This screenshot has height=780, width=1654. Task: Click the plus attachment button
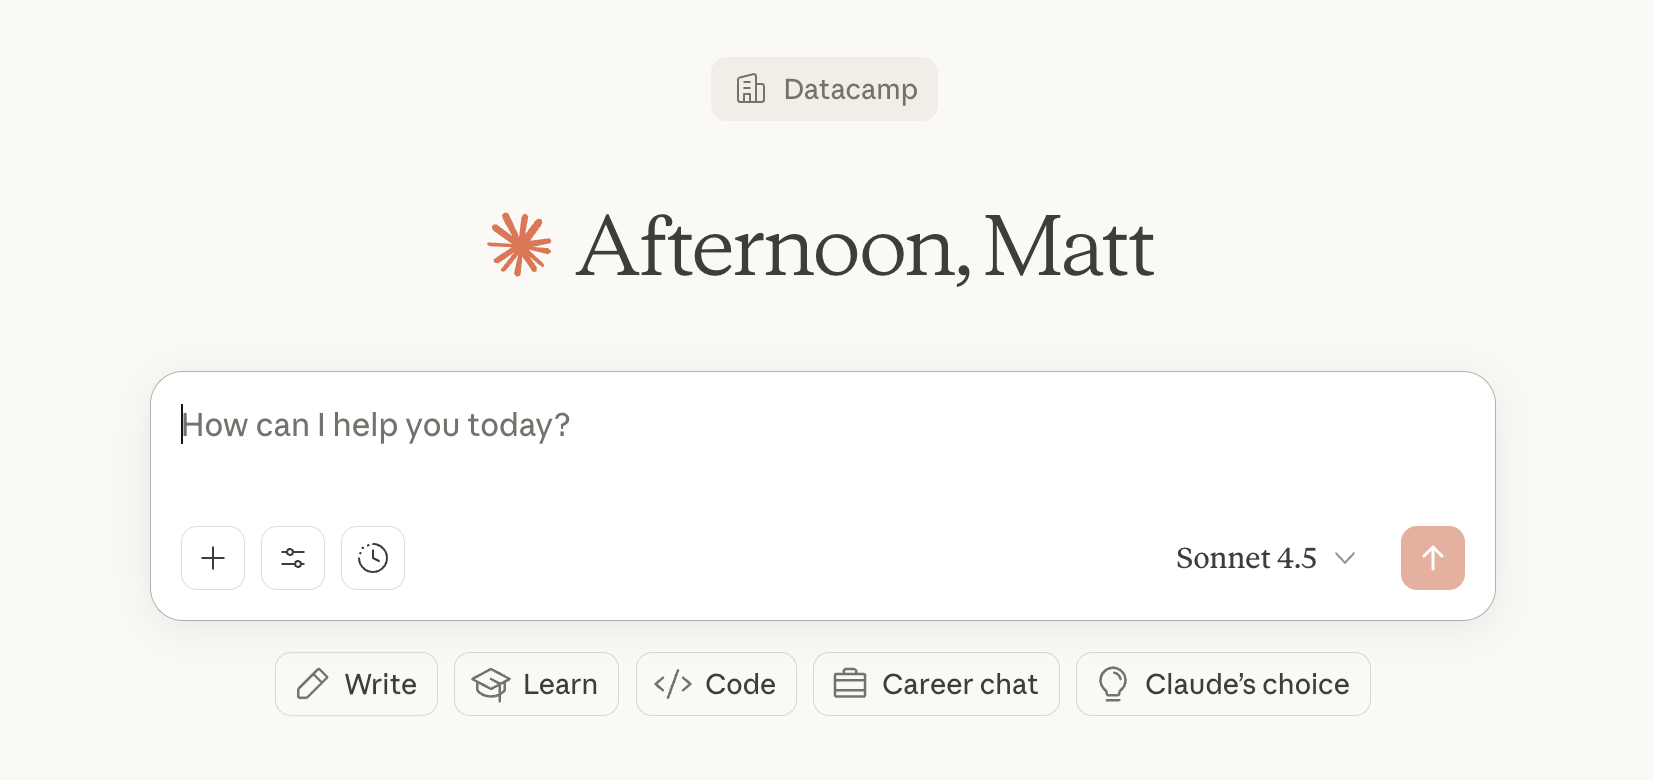click(x=213, y=558)
